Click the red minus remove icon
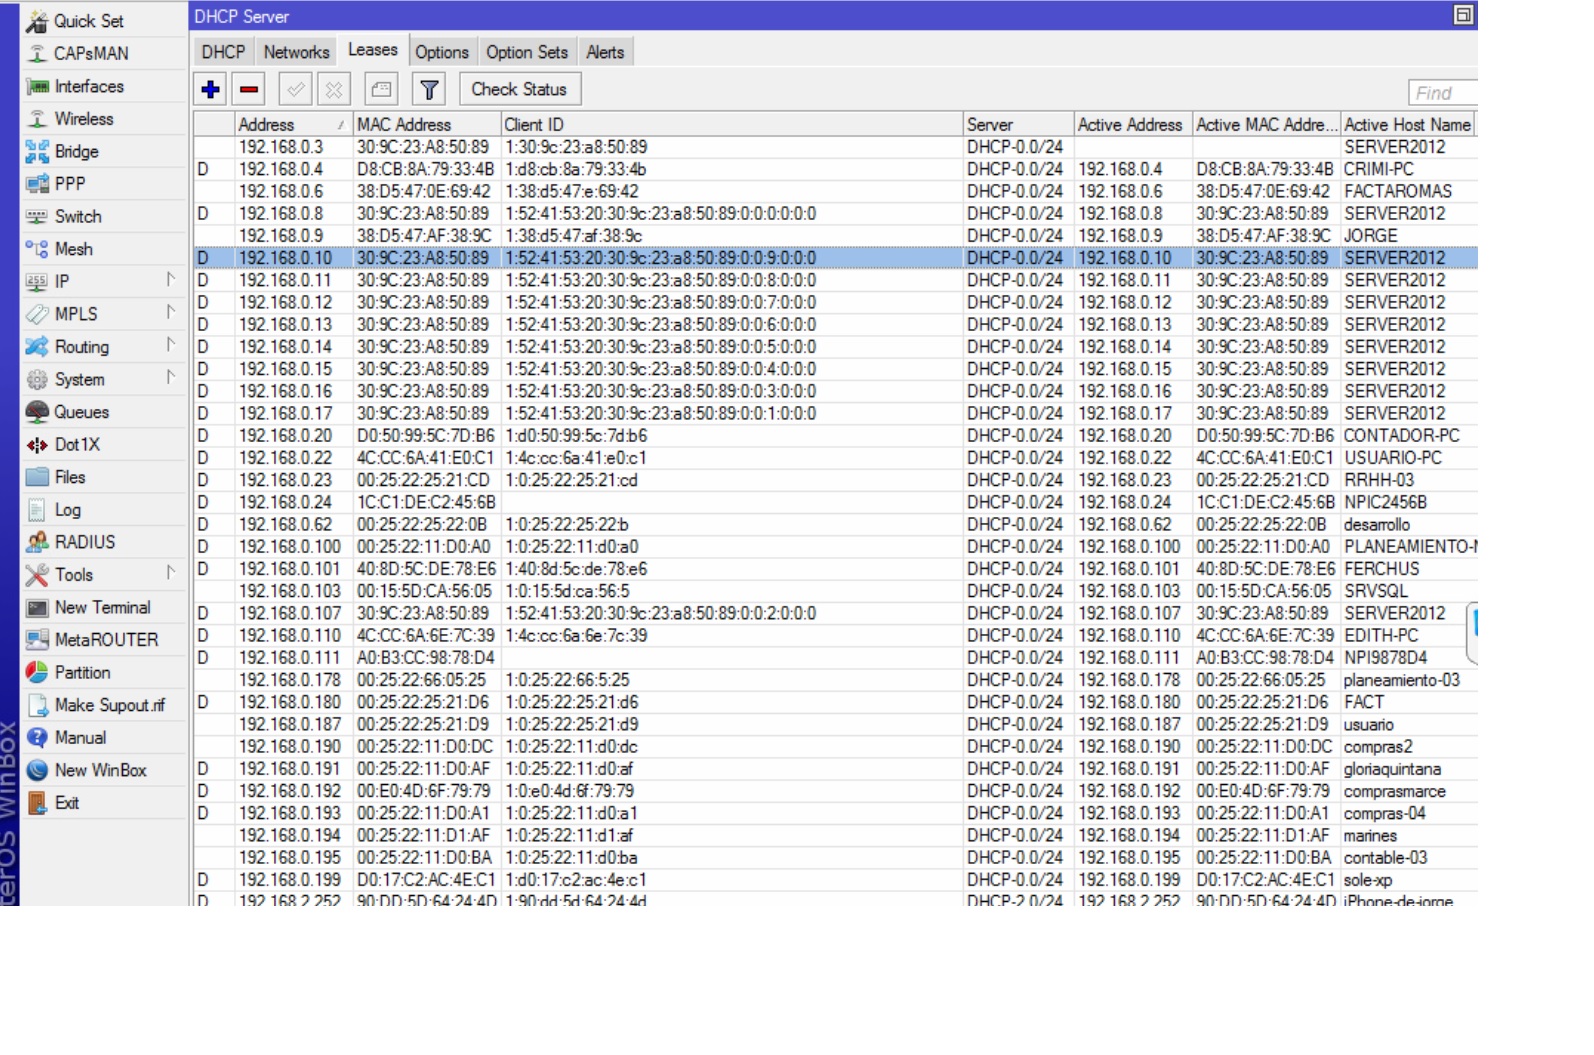Screen dimensions: 1594x1055 click(x=249, y=89)
